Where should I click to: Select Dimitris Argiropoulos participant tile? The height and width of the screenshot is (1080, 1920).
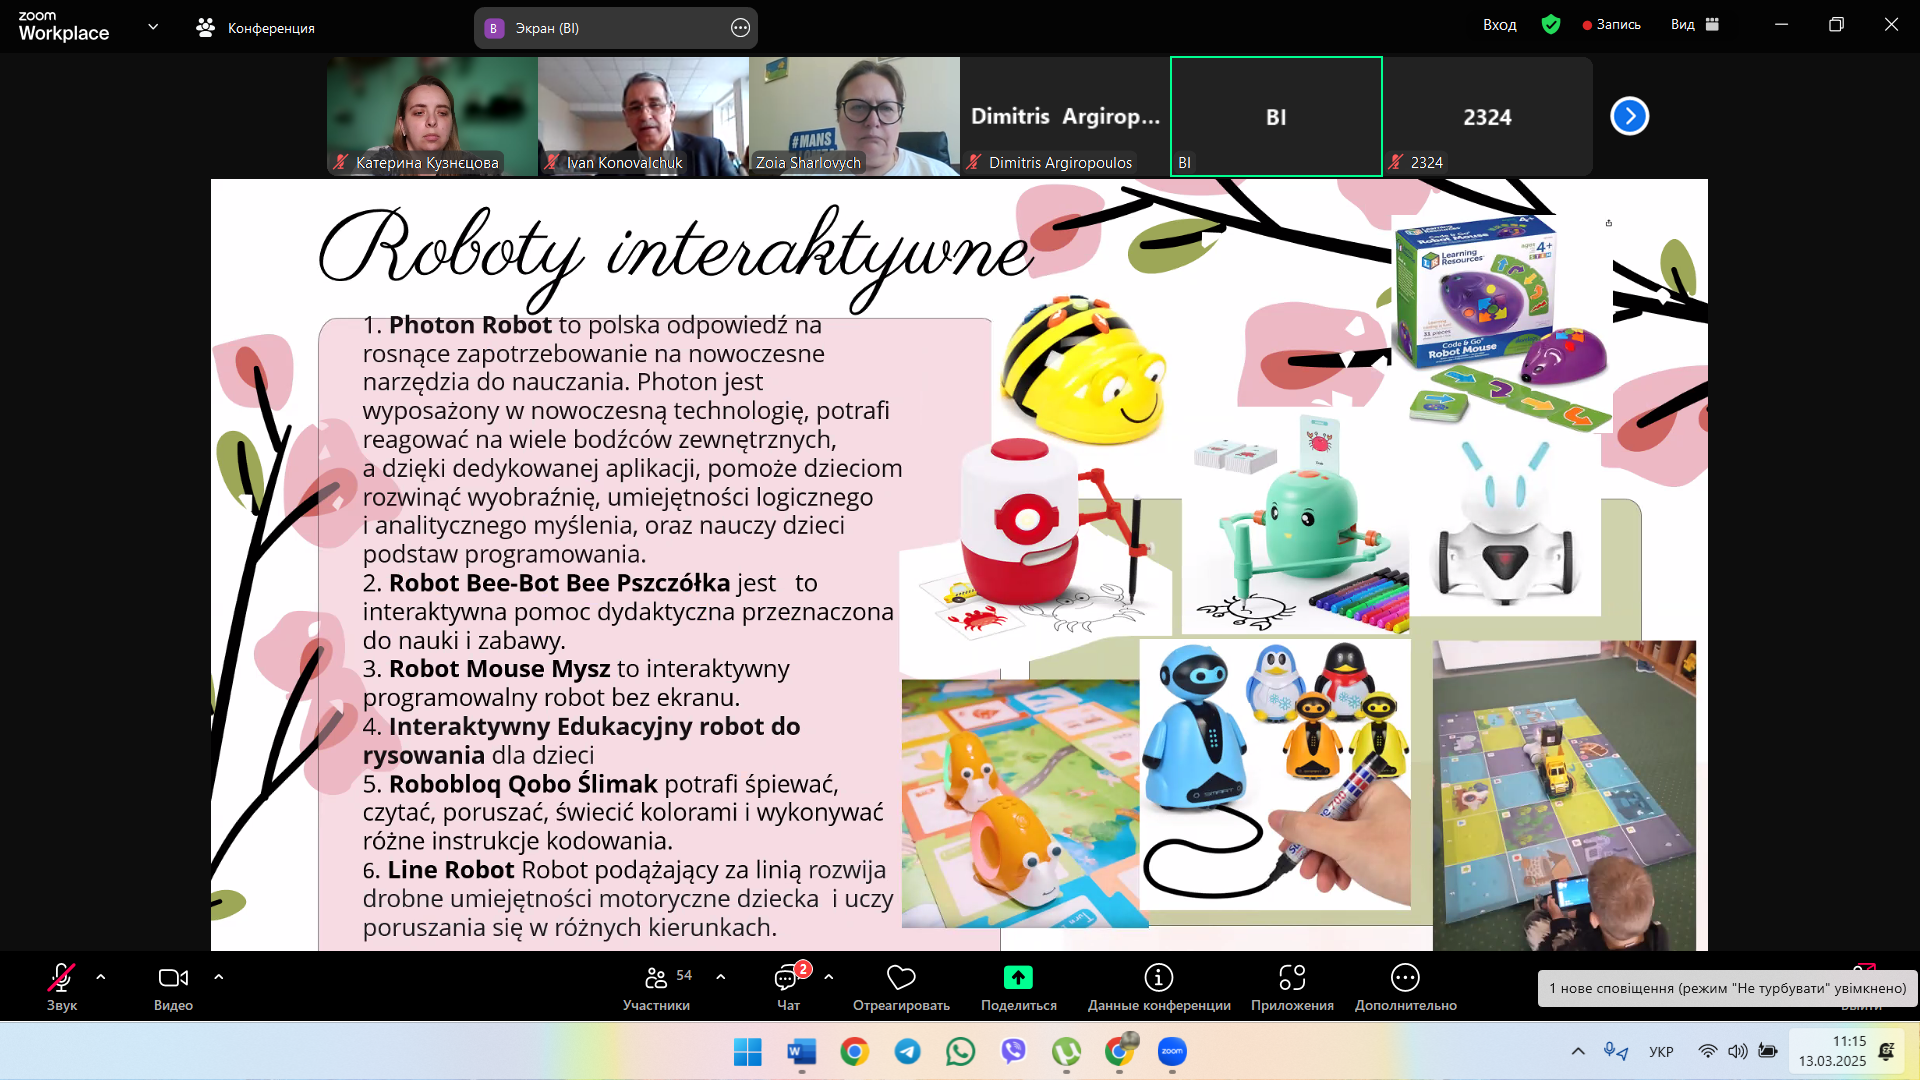click(1065, 116)
